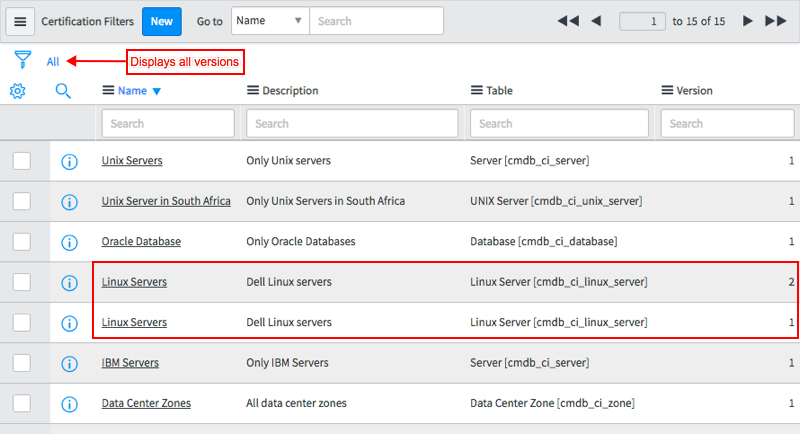Click the All filter breadcrumb
The height and width of the screenshot is (434, 800).
[53, 62]
